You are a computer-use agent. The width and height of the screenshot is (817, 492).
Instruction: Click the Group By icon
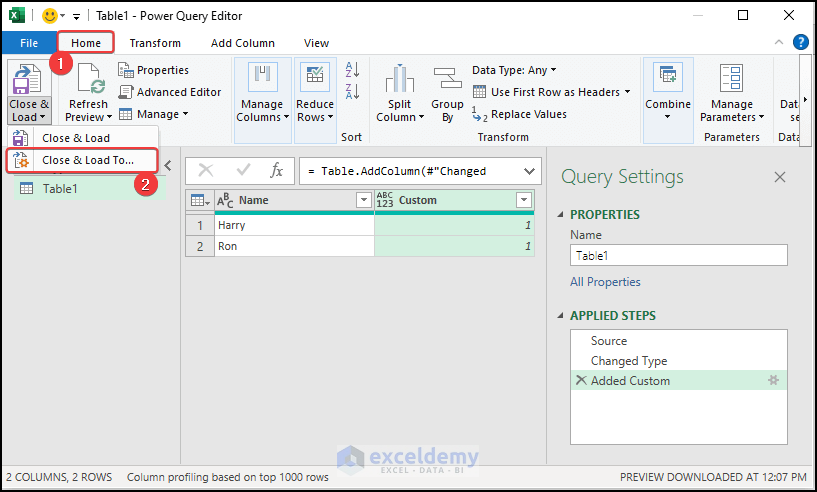(448, 79)
